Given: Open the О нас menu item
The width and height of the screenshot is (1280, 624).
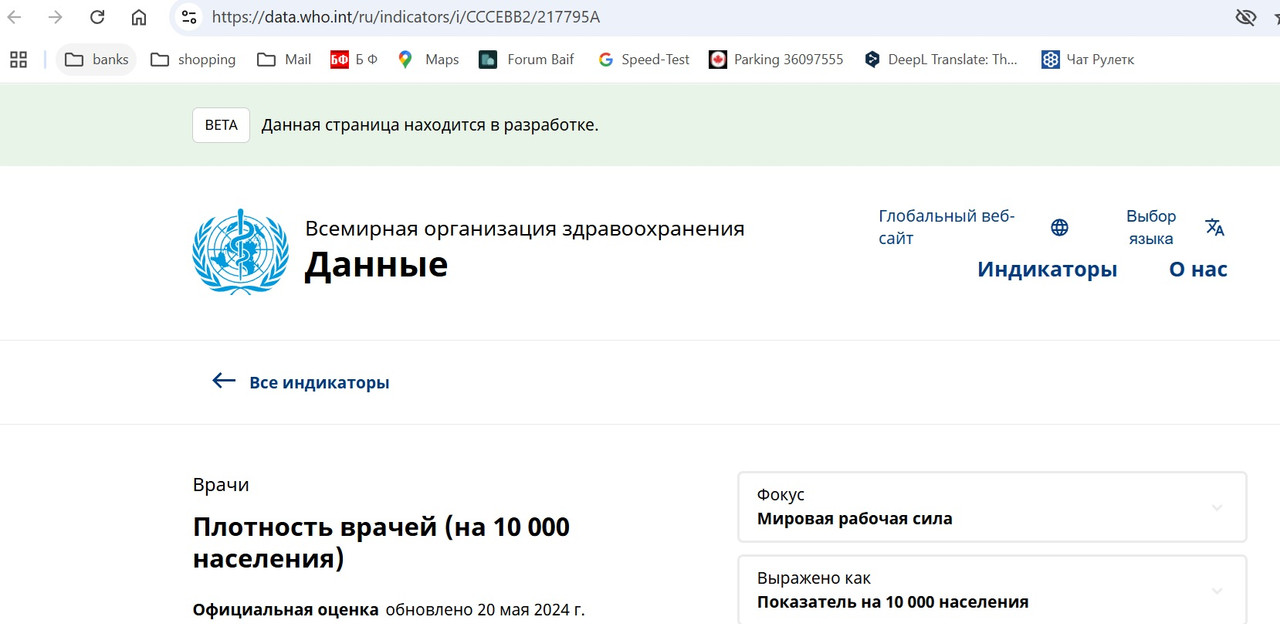Looking at the screenshot, I should (1198, 269).
